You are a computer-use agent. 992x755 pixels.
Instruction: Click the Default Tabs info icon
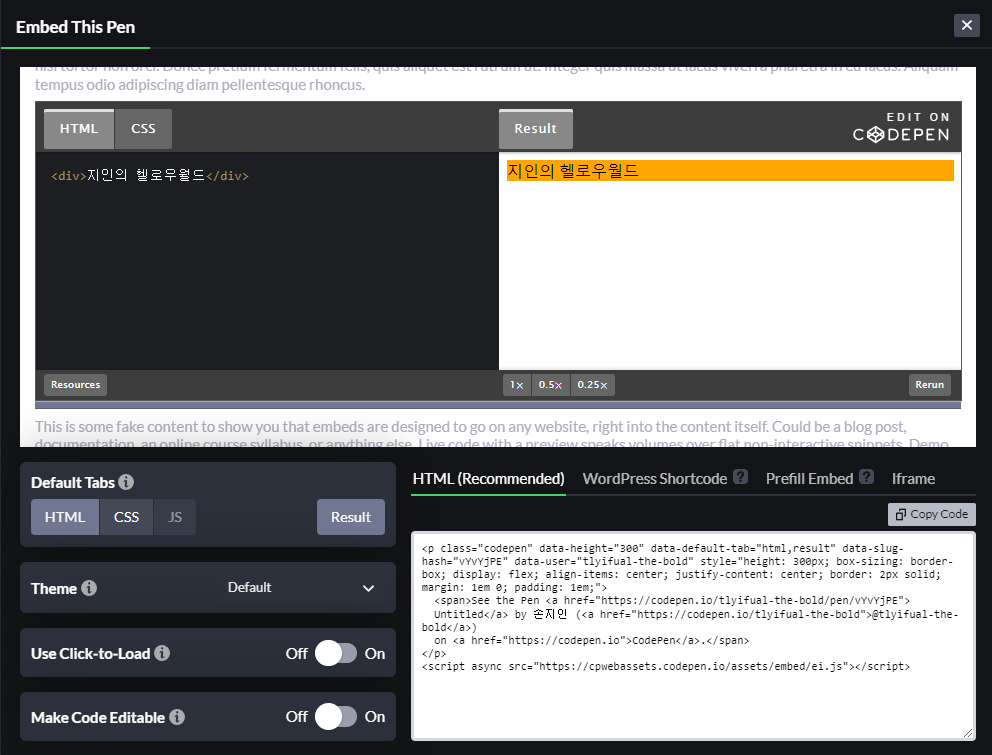coord(126,482)
